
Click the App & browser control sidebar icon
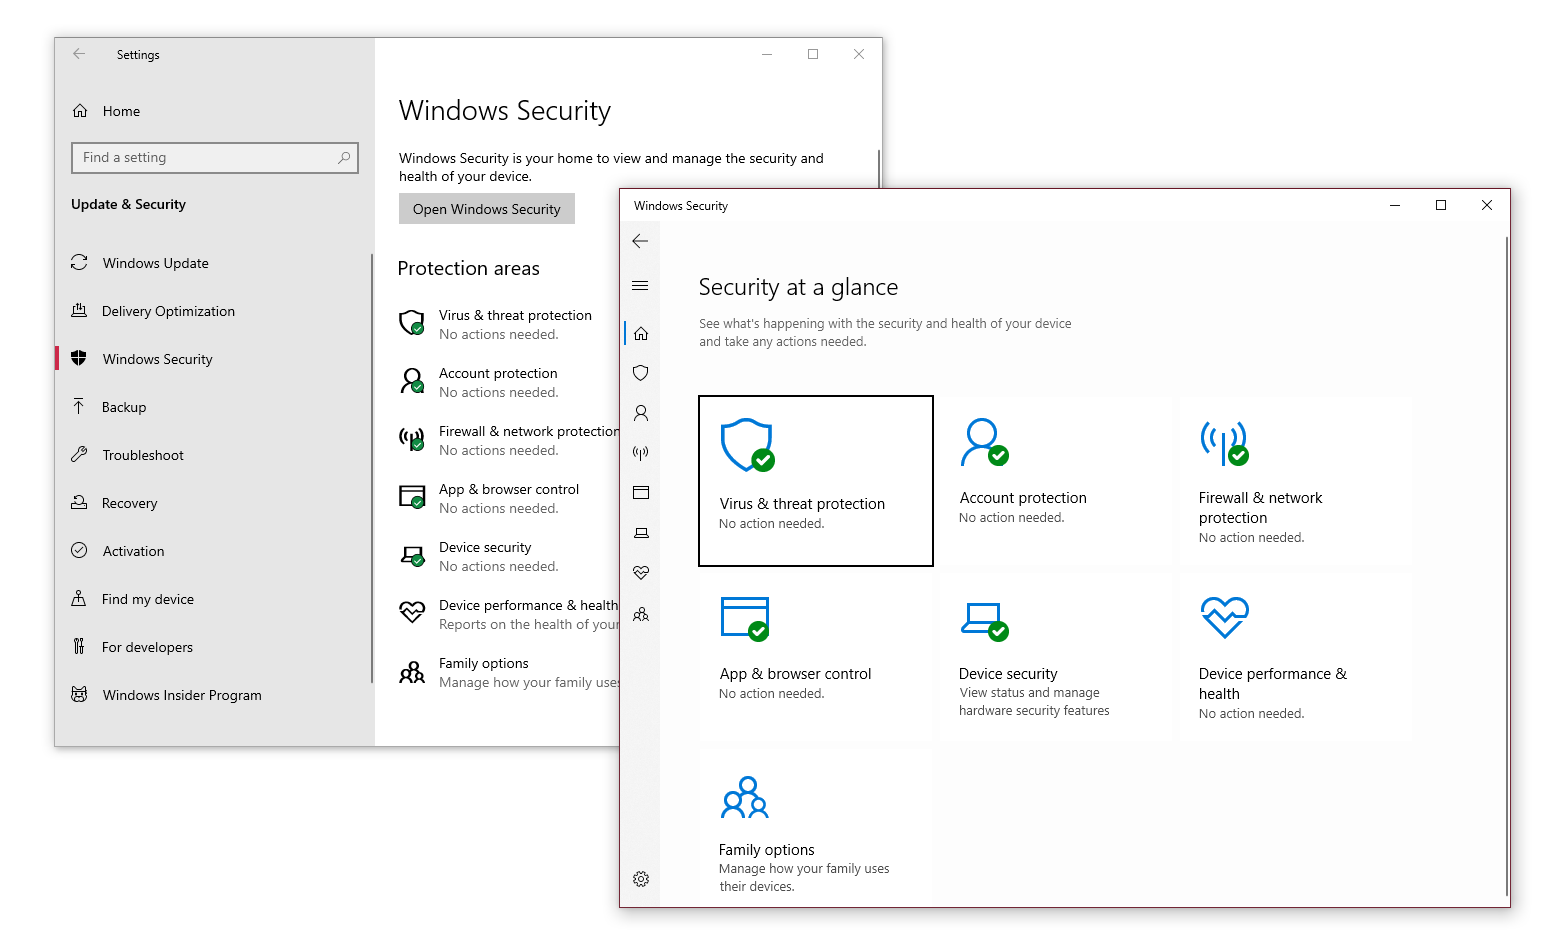tap(640, 492)
